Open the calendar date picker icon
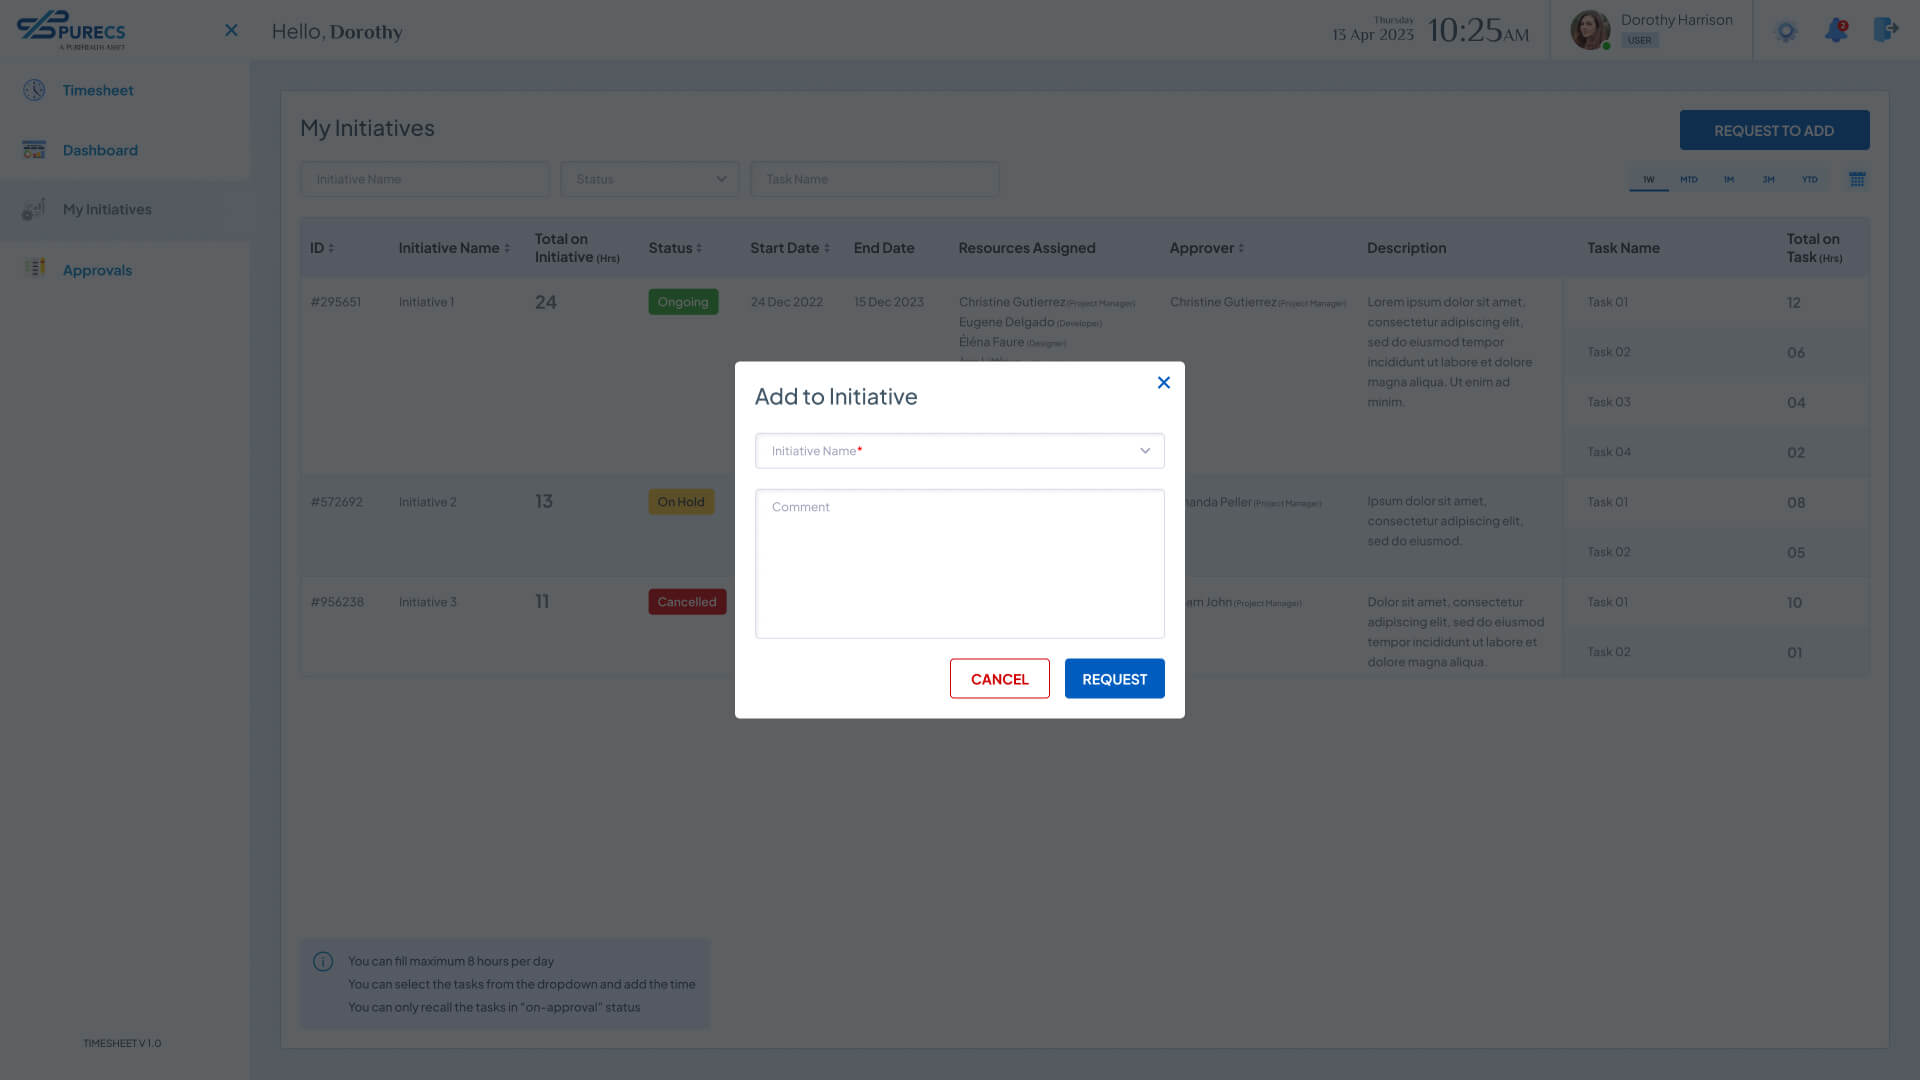Image resolution: width=1920 pixels, height=1080 pixels. tap(1857, 179)
